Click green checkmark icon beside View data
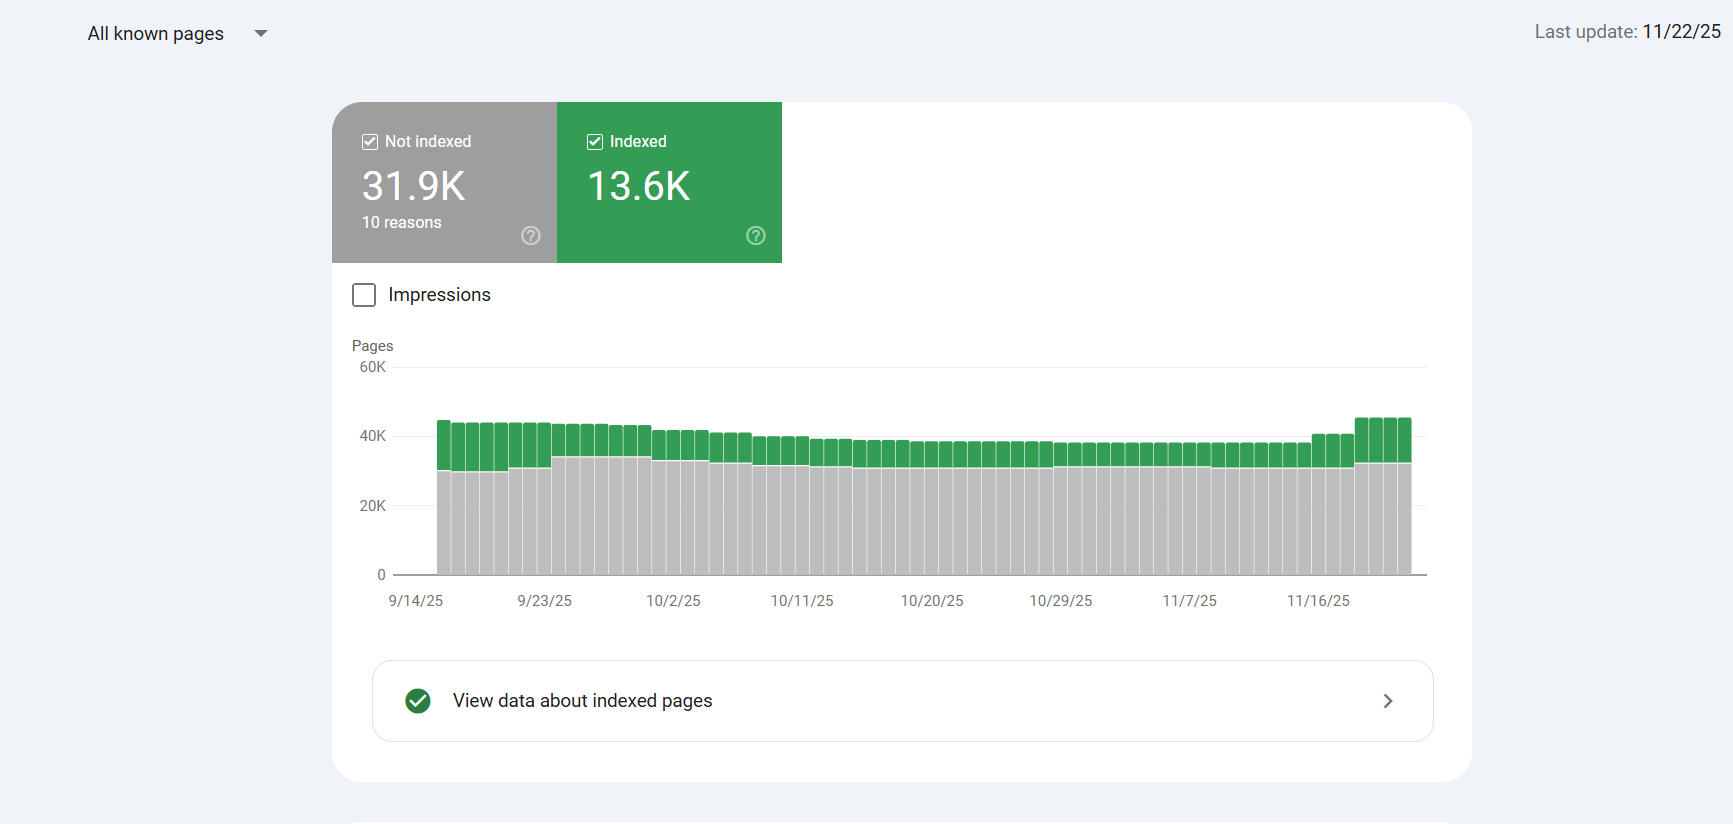 point(418,701)
